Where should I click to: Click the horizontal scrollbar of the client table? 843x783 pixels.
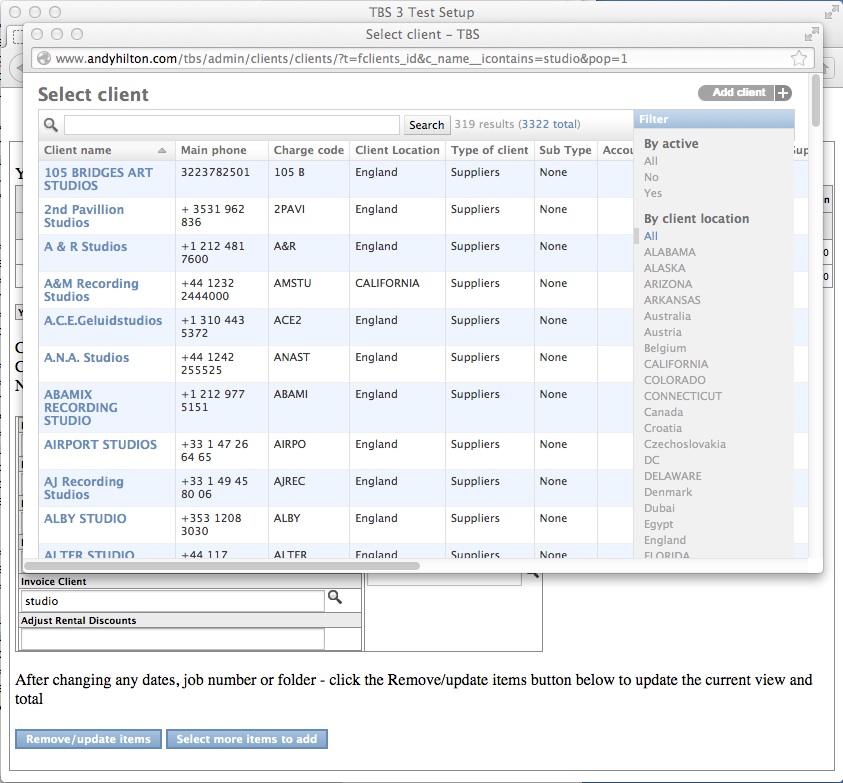222,566
